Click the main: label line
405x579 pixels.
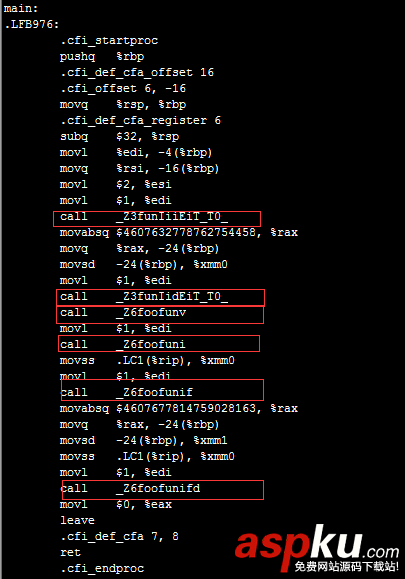tap(21, 8)
